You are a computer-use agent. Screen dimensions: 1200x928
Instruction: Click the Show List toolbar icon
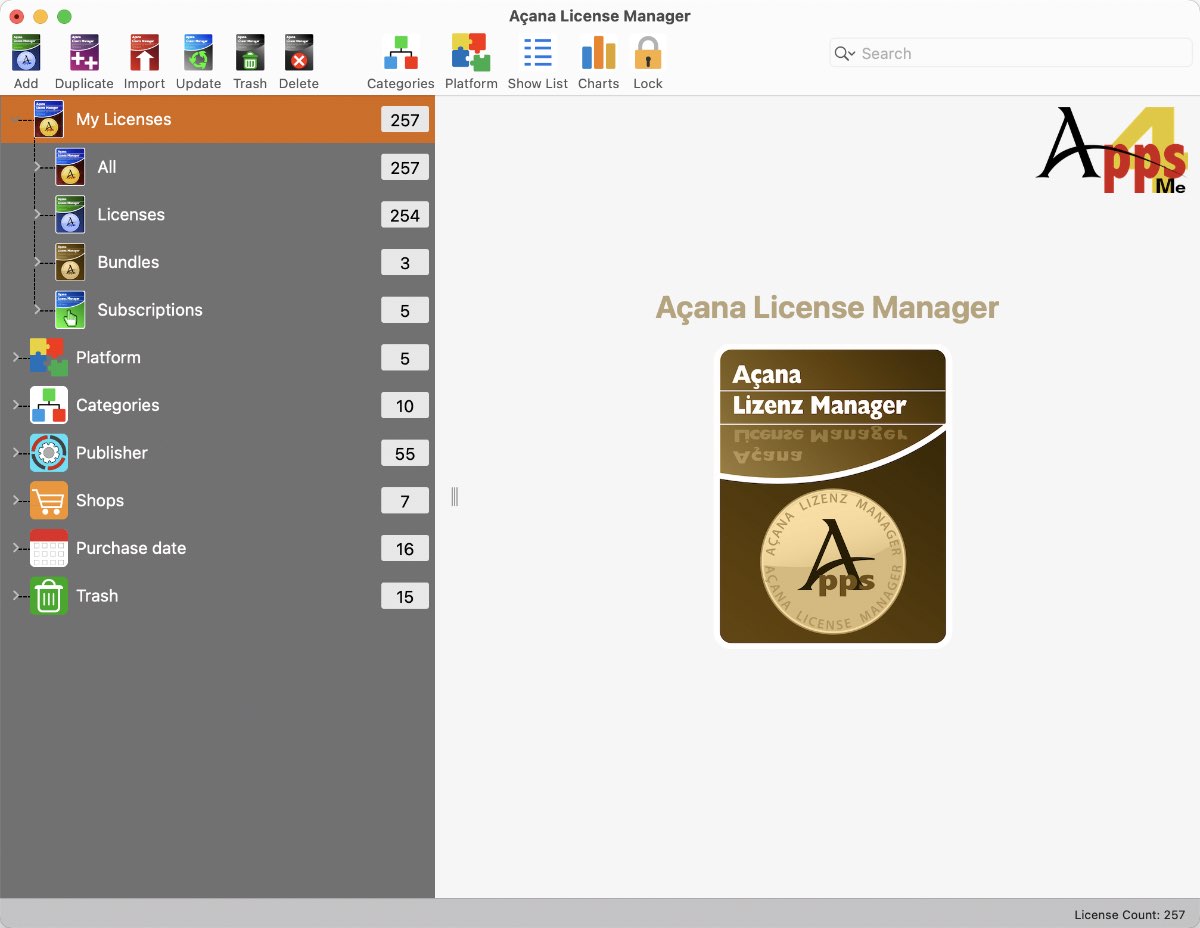[538, 52]
